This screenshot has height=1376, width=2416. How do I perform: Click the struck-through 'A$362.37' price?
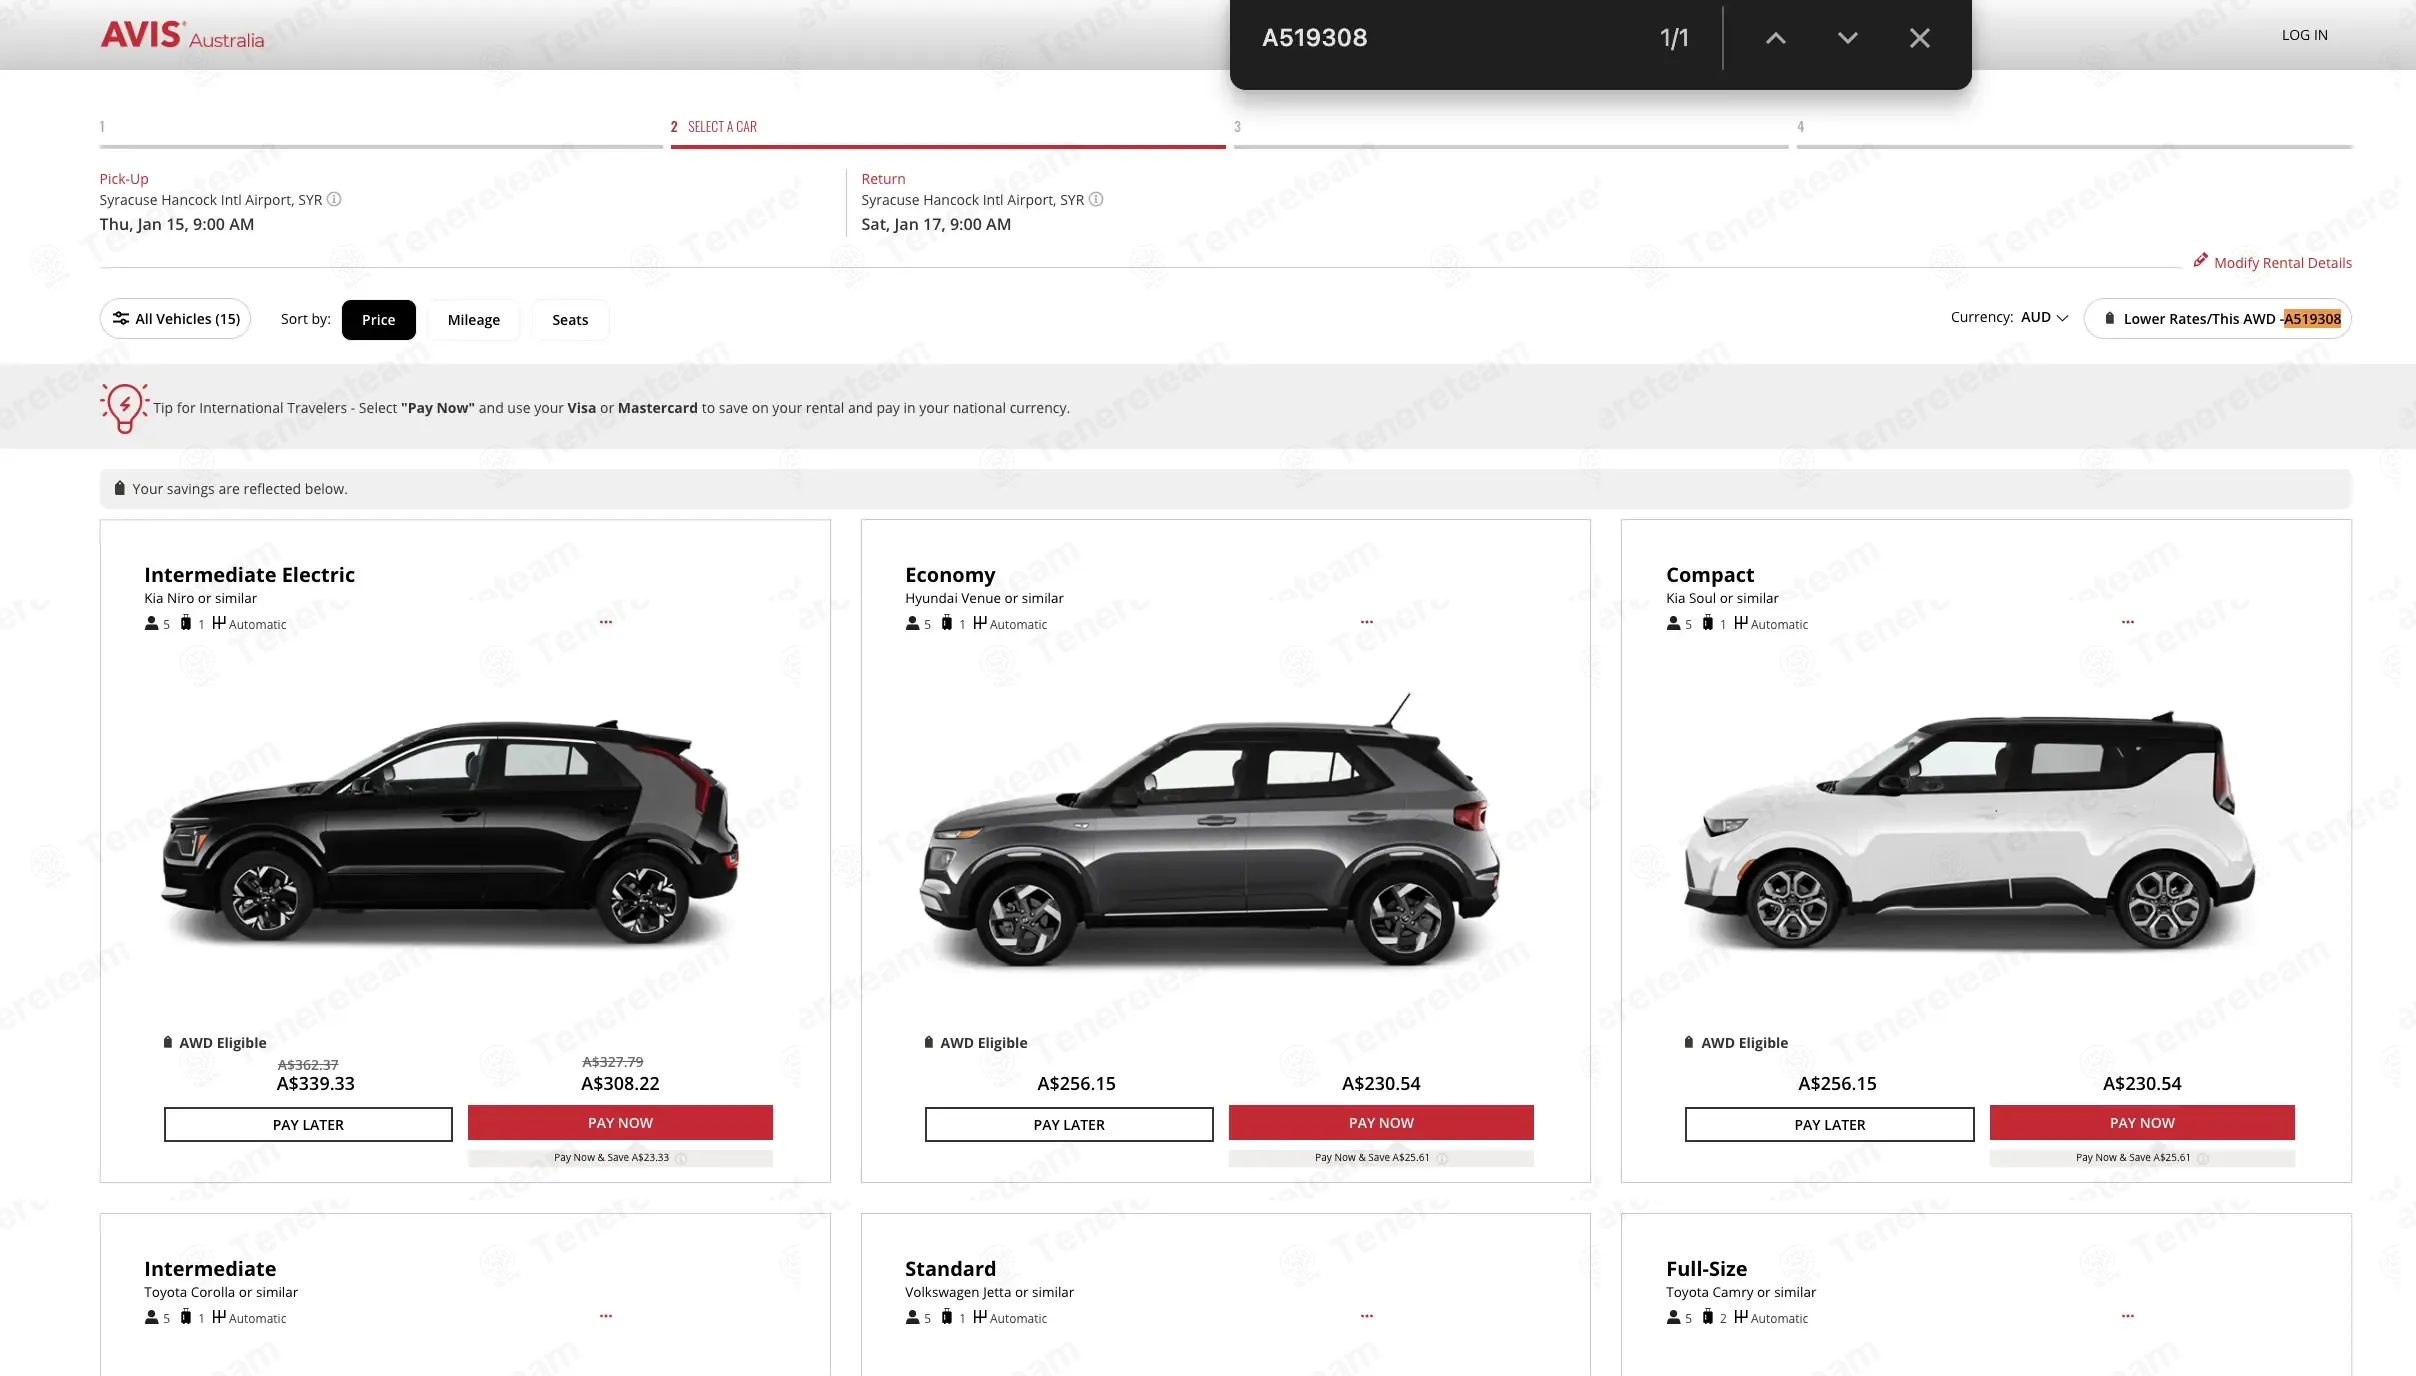point(308,1065)
